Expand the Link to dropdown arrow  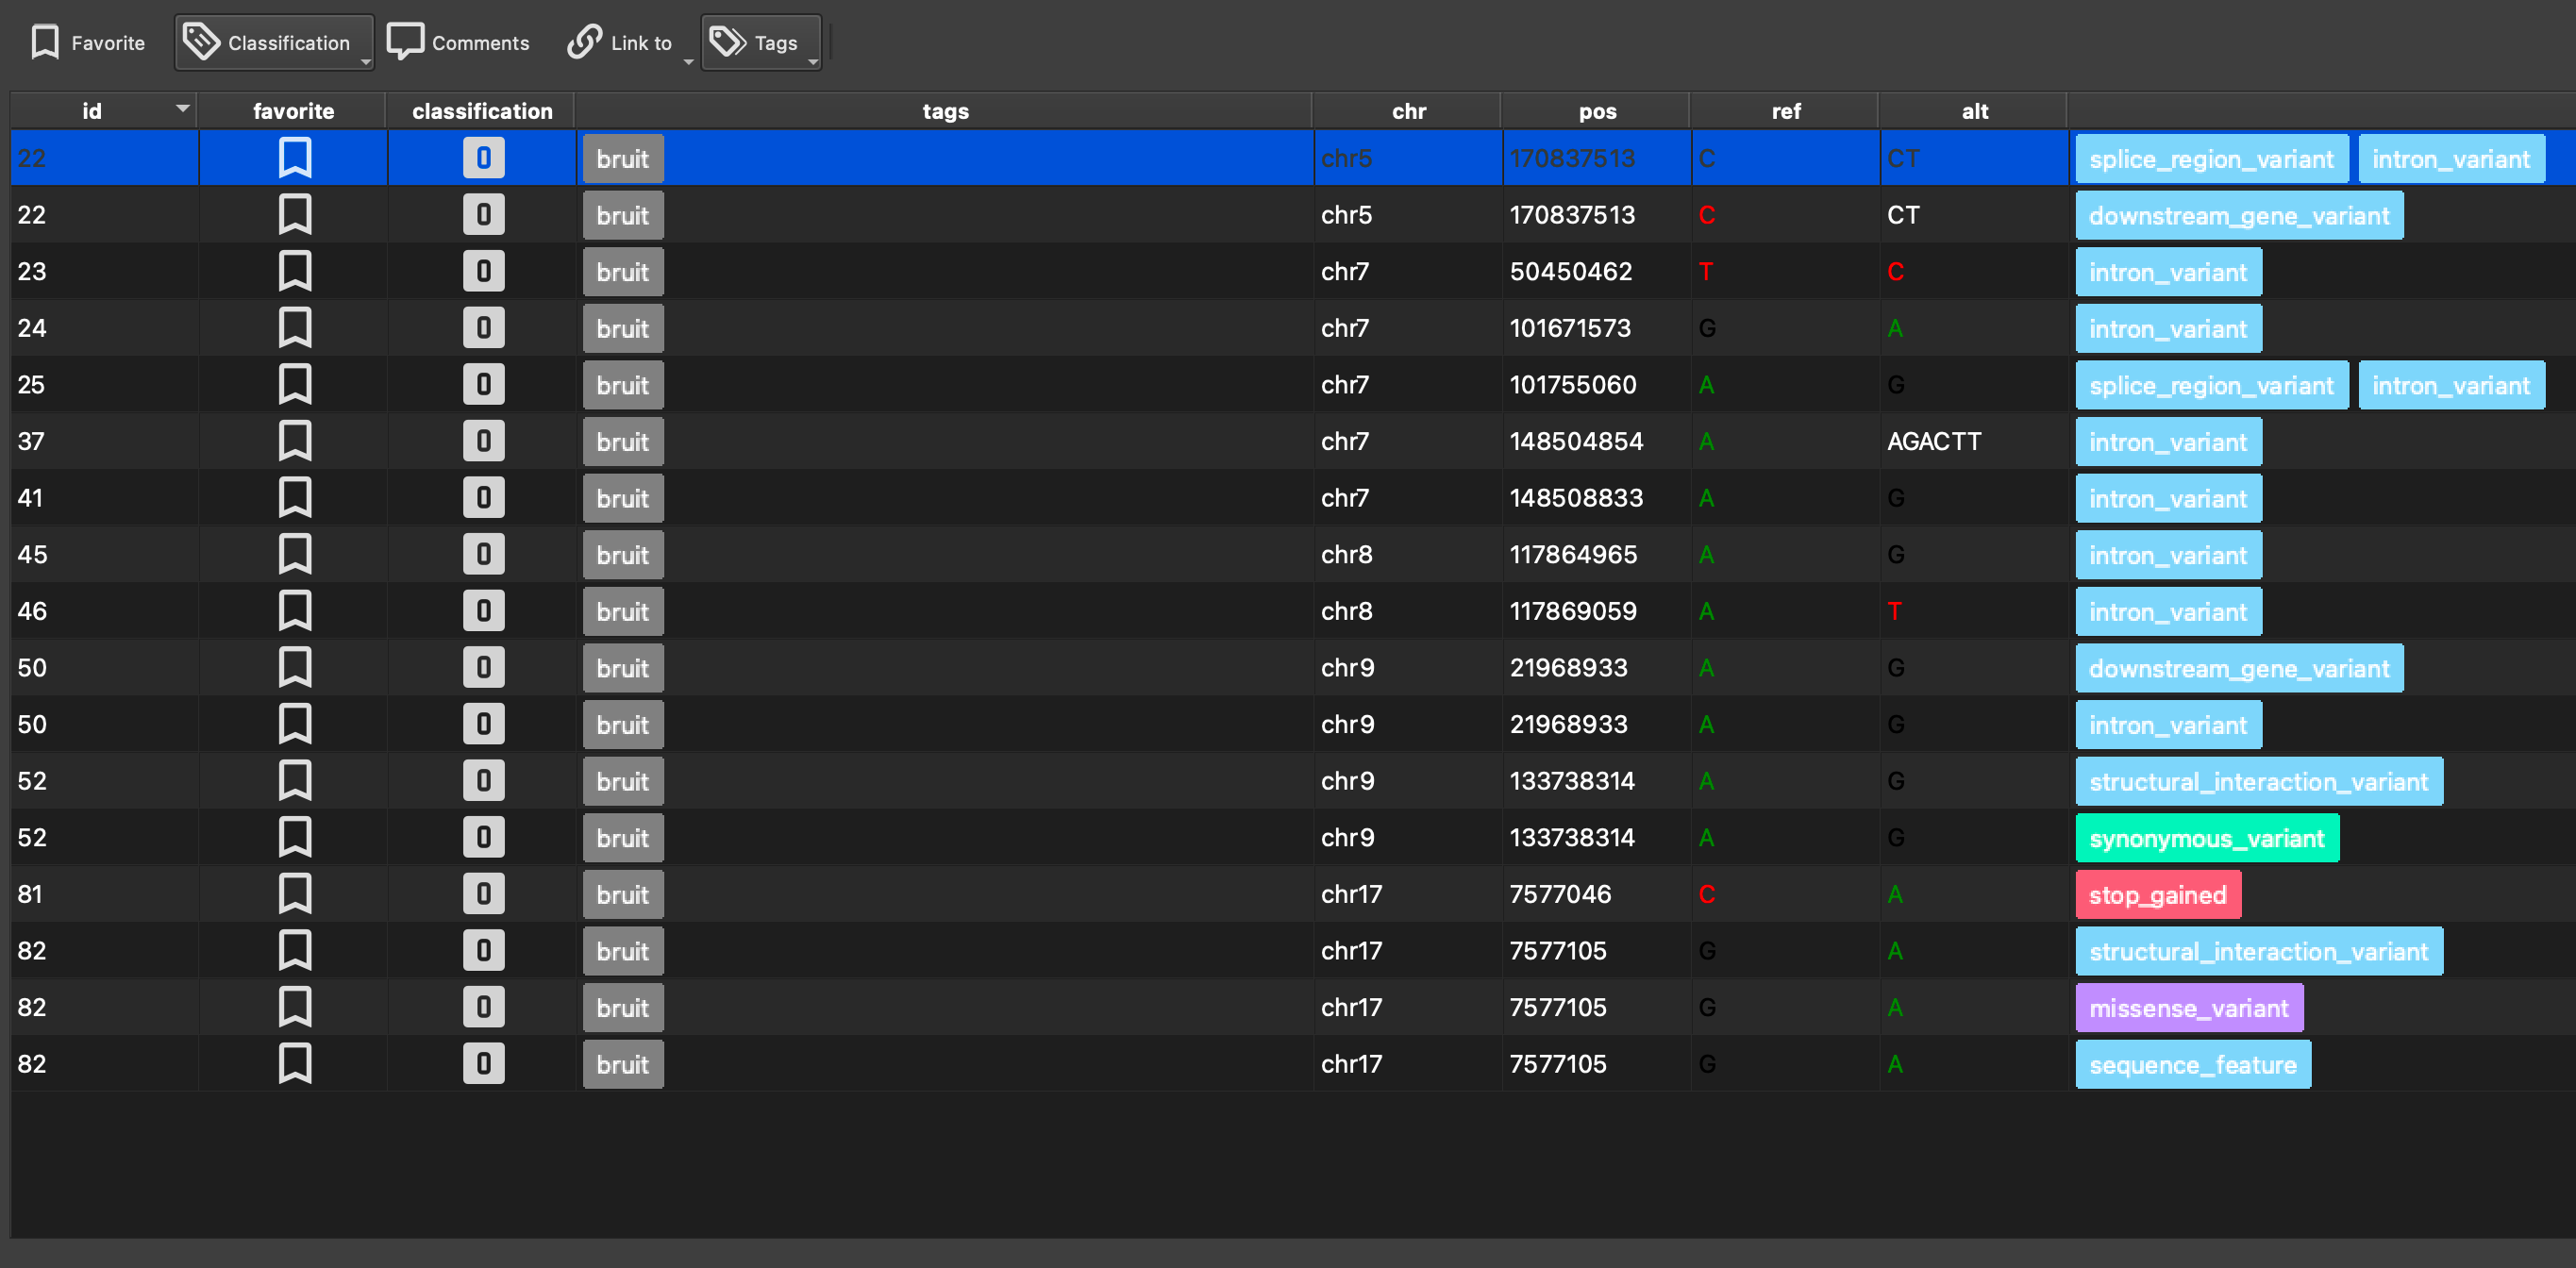688,62
